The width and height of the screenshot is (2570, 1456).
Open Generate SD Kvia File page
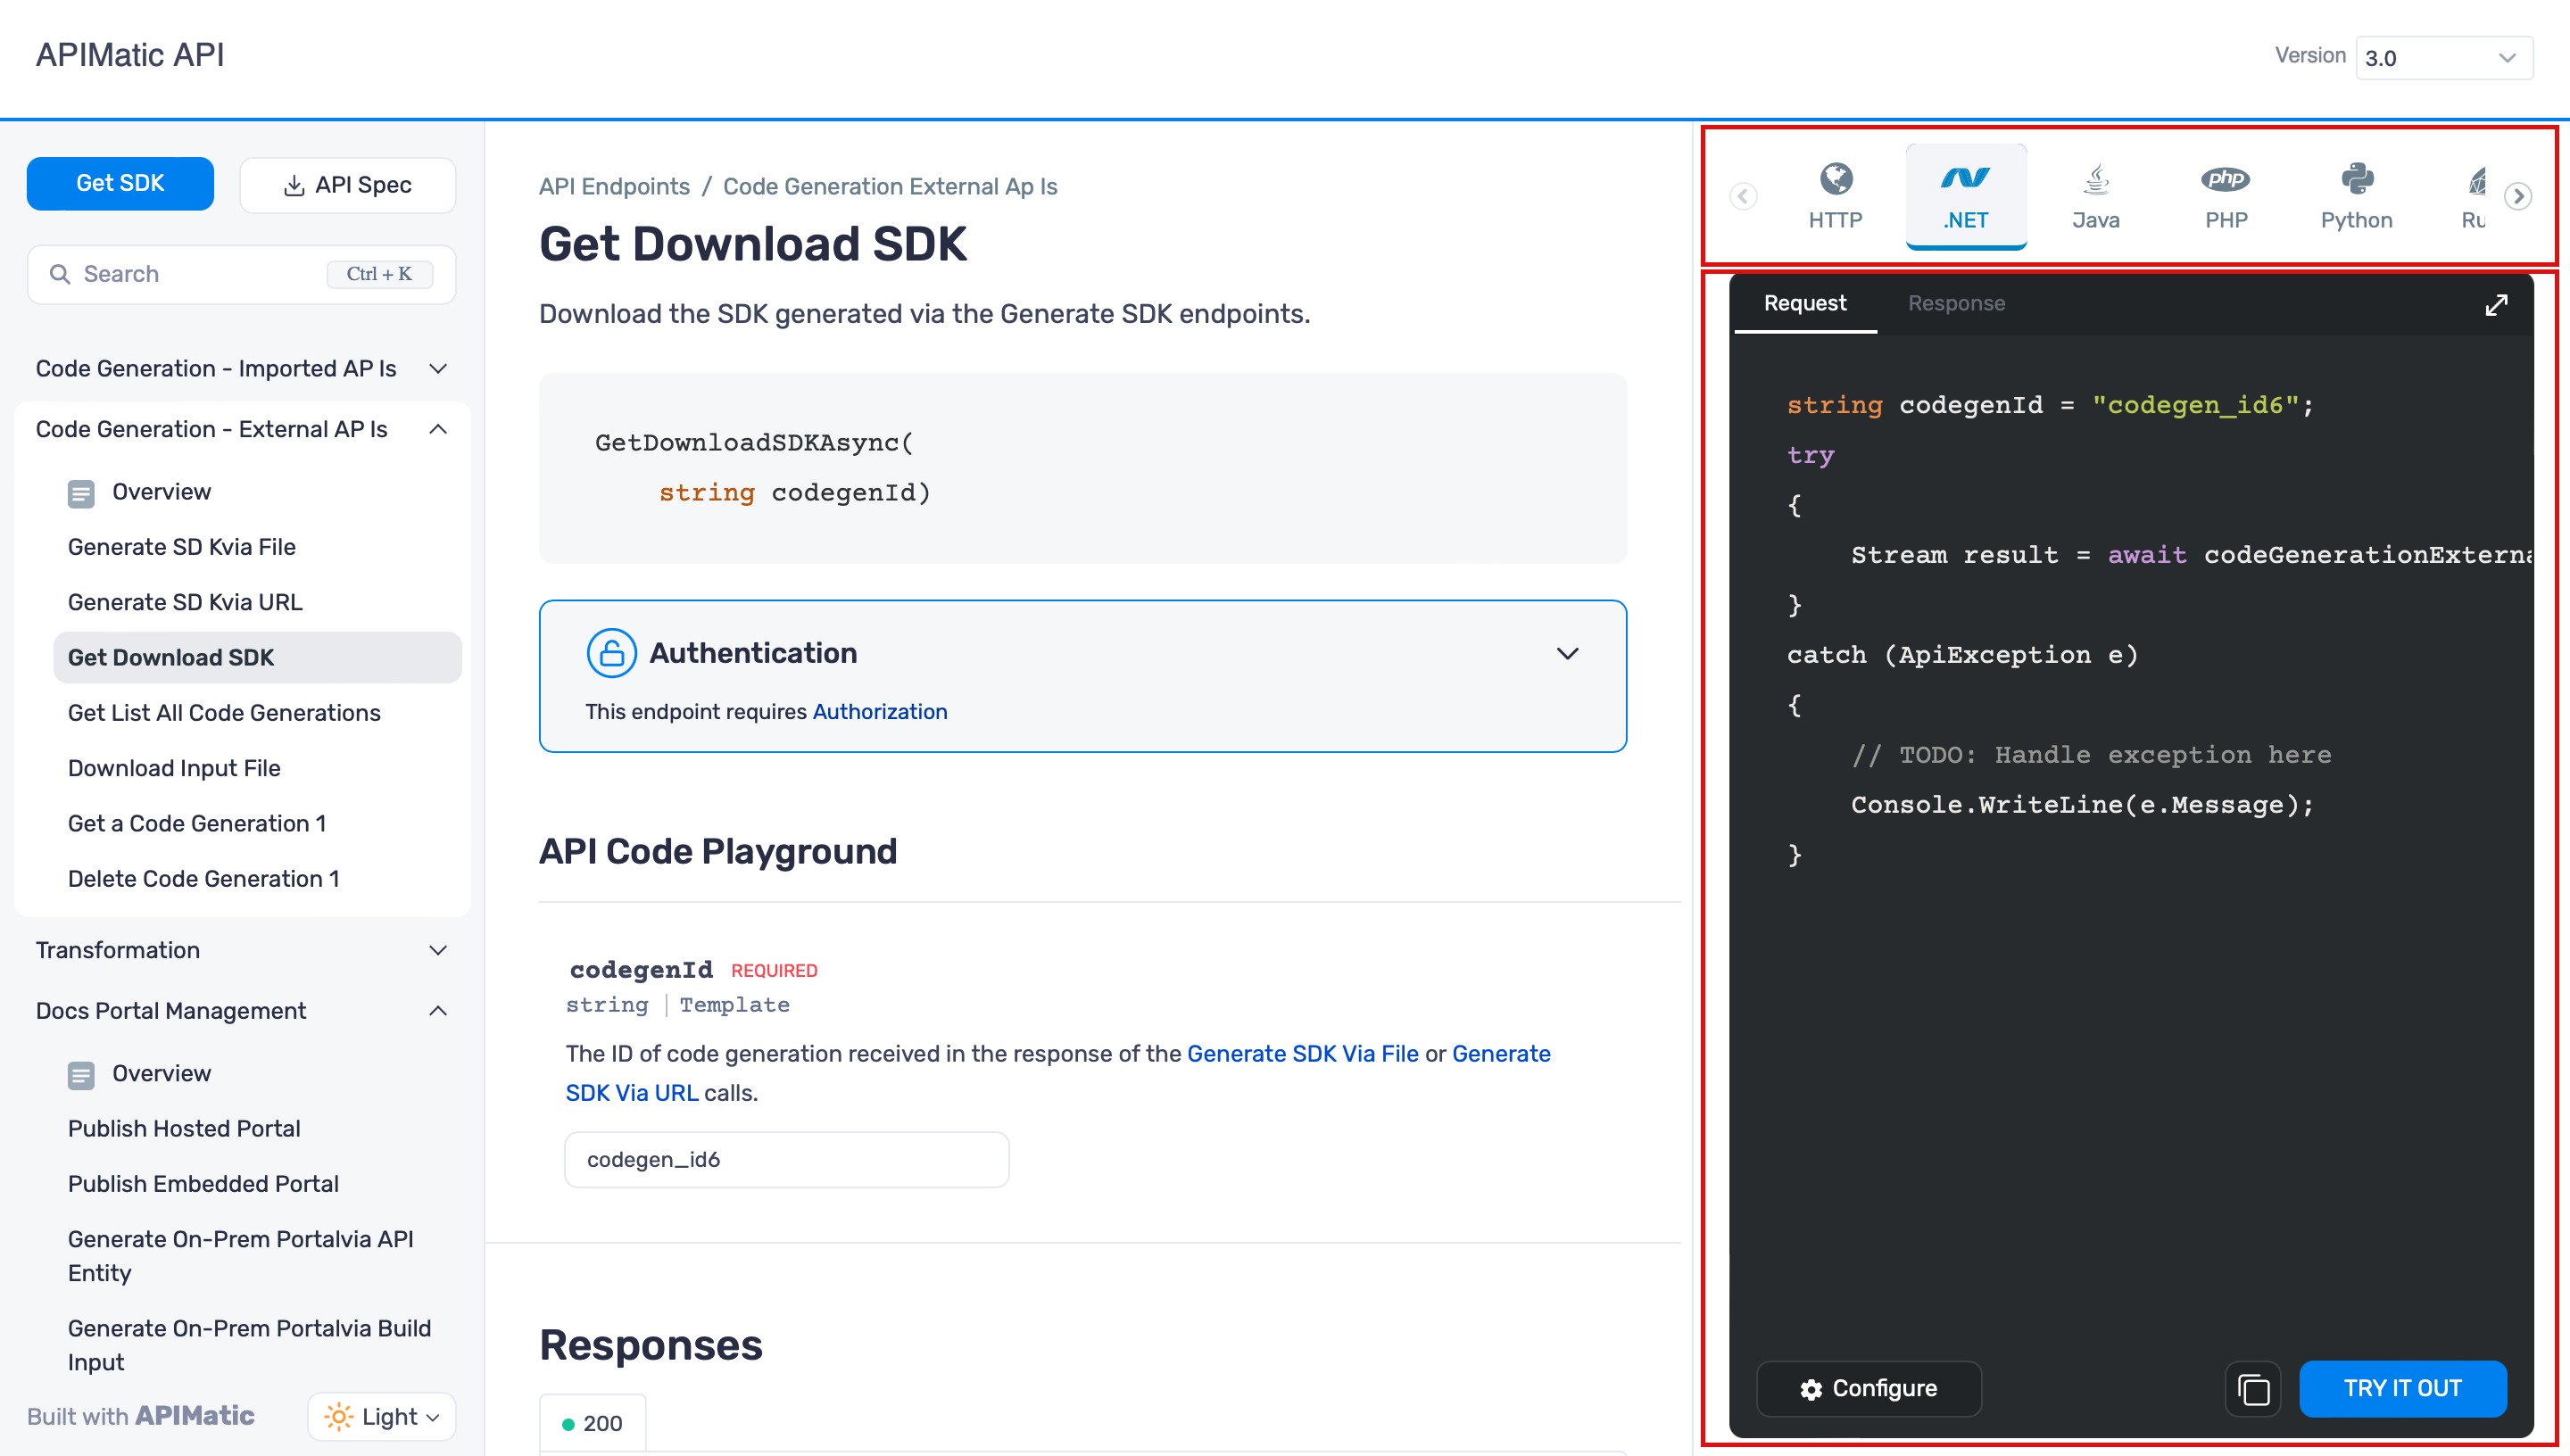182,547
